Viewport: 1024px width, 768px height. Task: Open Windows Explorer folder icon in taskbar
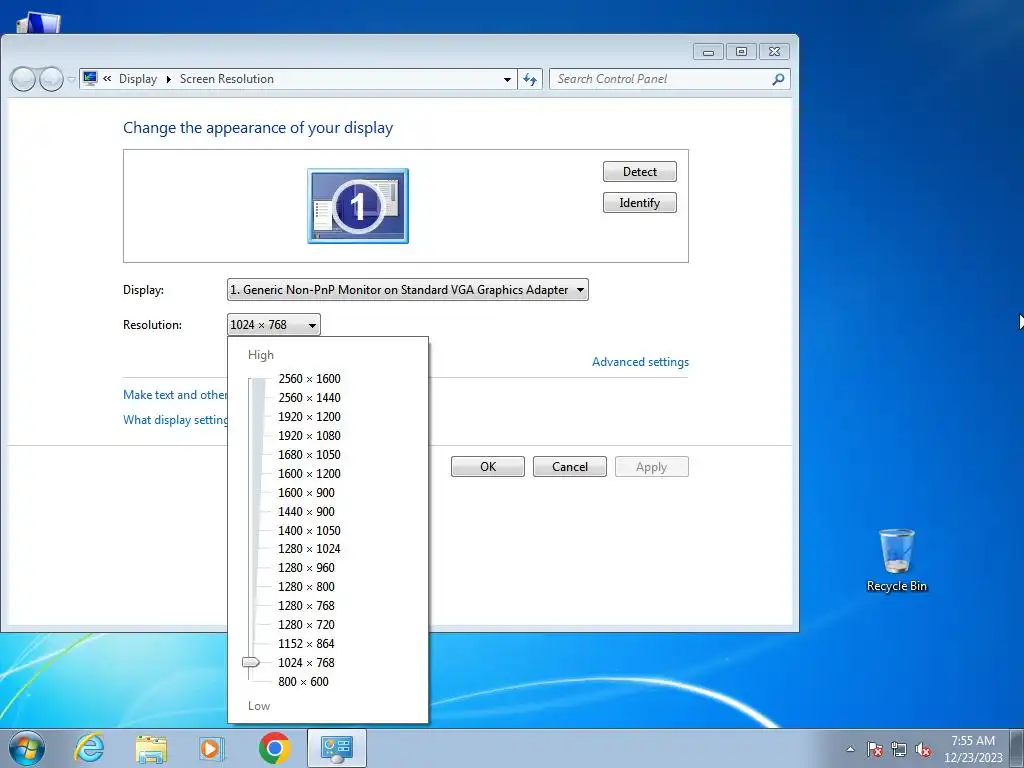(151, 748)
